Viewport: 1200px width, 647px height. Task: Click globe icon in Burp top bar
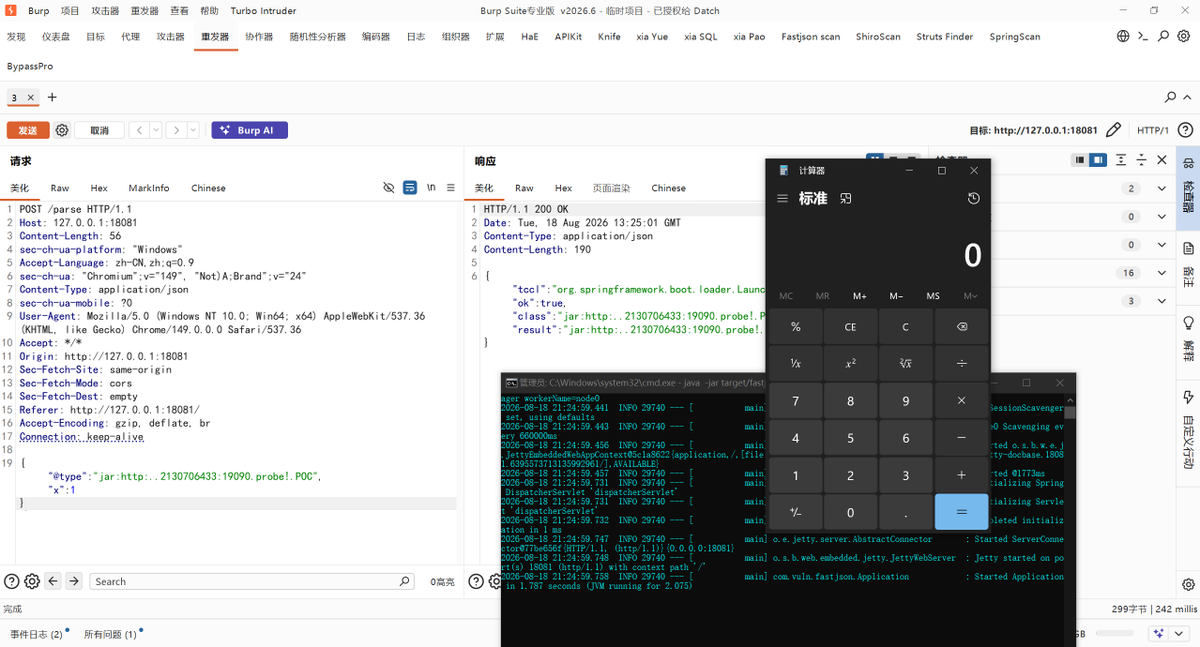point(1123,36)
